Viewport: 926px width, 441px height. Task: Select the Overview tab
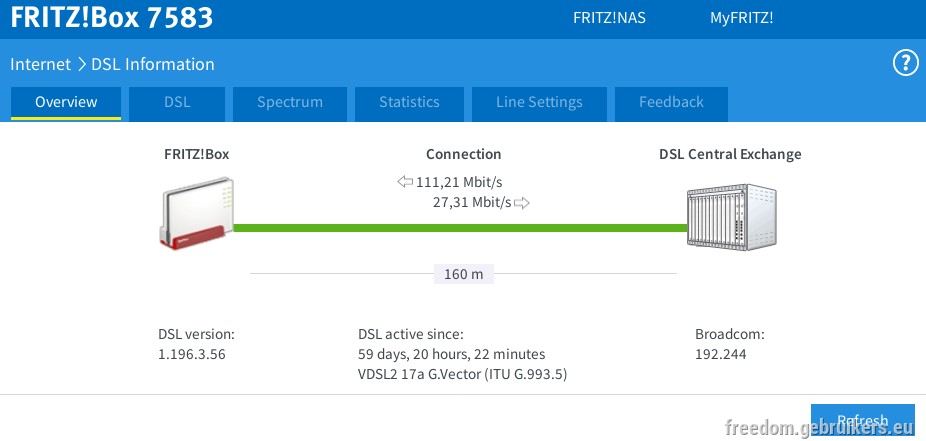(66, 103)
